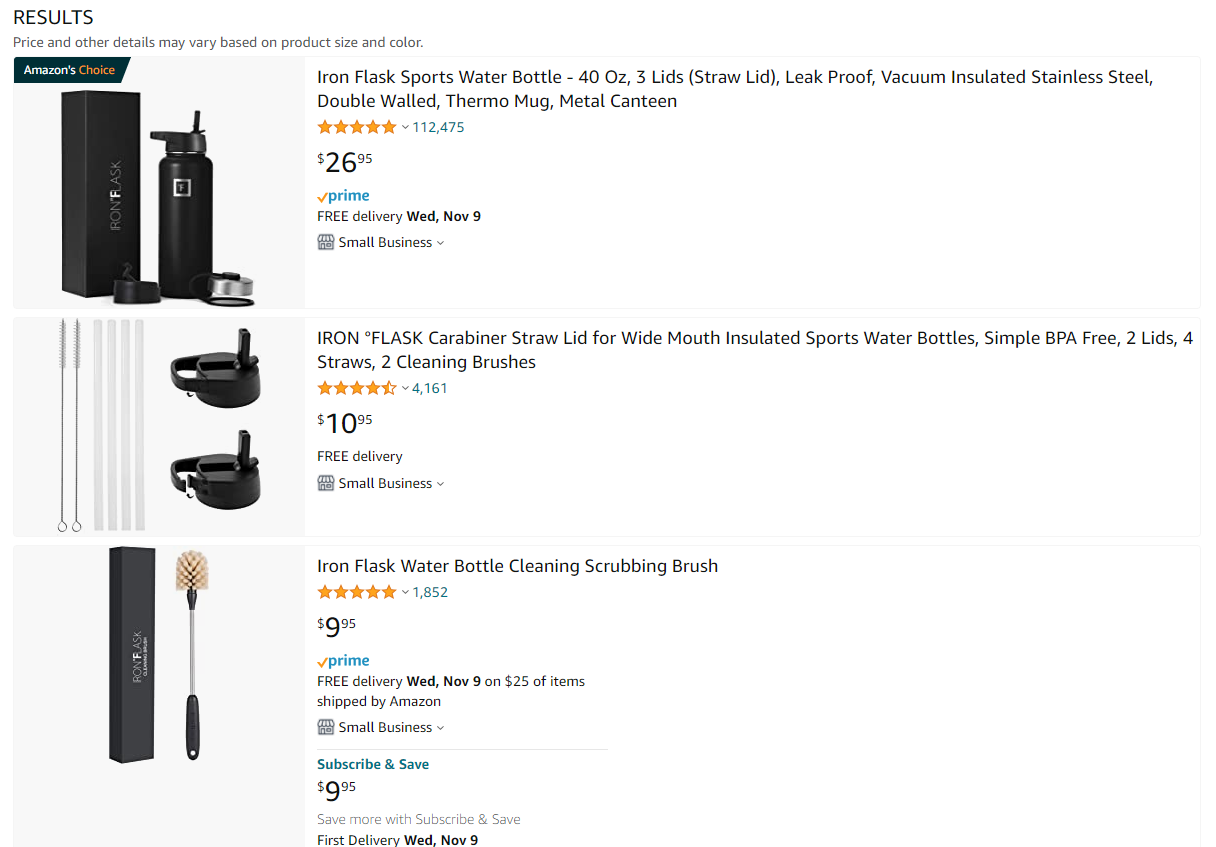
Task: Click the prime logo under $26.95 price
Action: click(343, 196)
